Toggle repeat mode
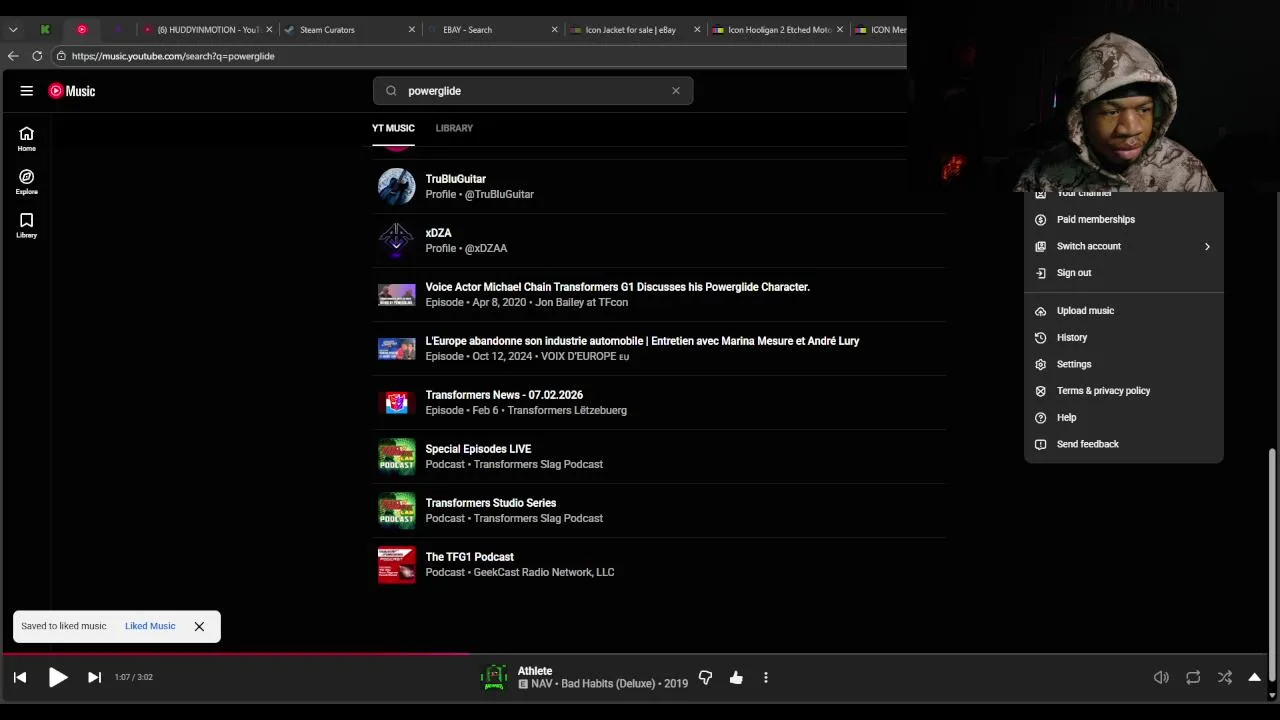This screenshot has height=720, width=1280. pyautogui.click(x=1193, y=677)
